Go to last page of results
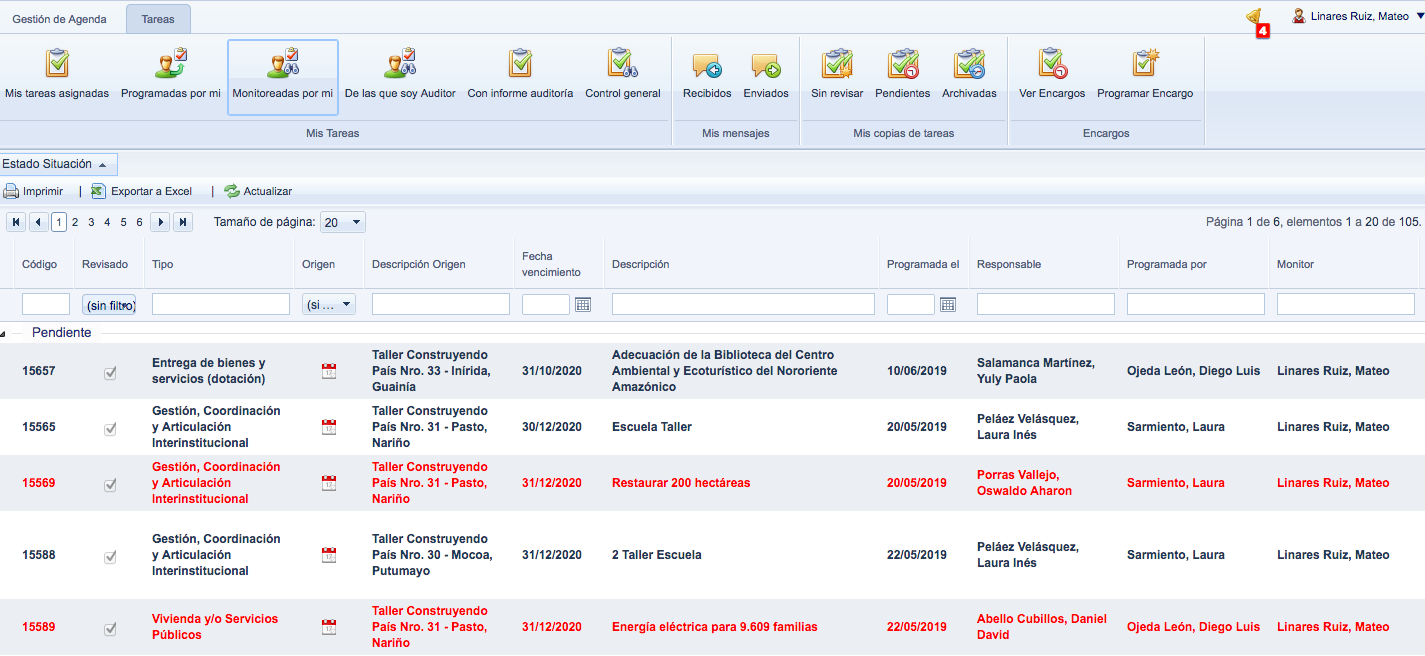The height and width of the screenshot is (656, 1425). (183, 222)
